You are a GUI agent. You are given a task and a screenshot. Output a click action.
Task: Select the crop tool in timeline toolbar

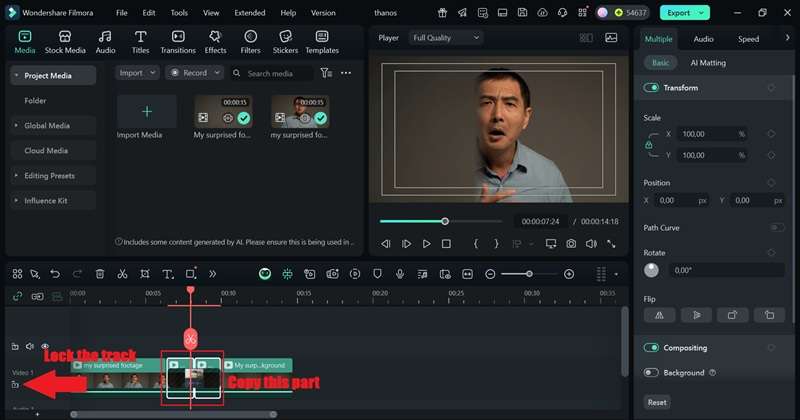[145, 274]
